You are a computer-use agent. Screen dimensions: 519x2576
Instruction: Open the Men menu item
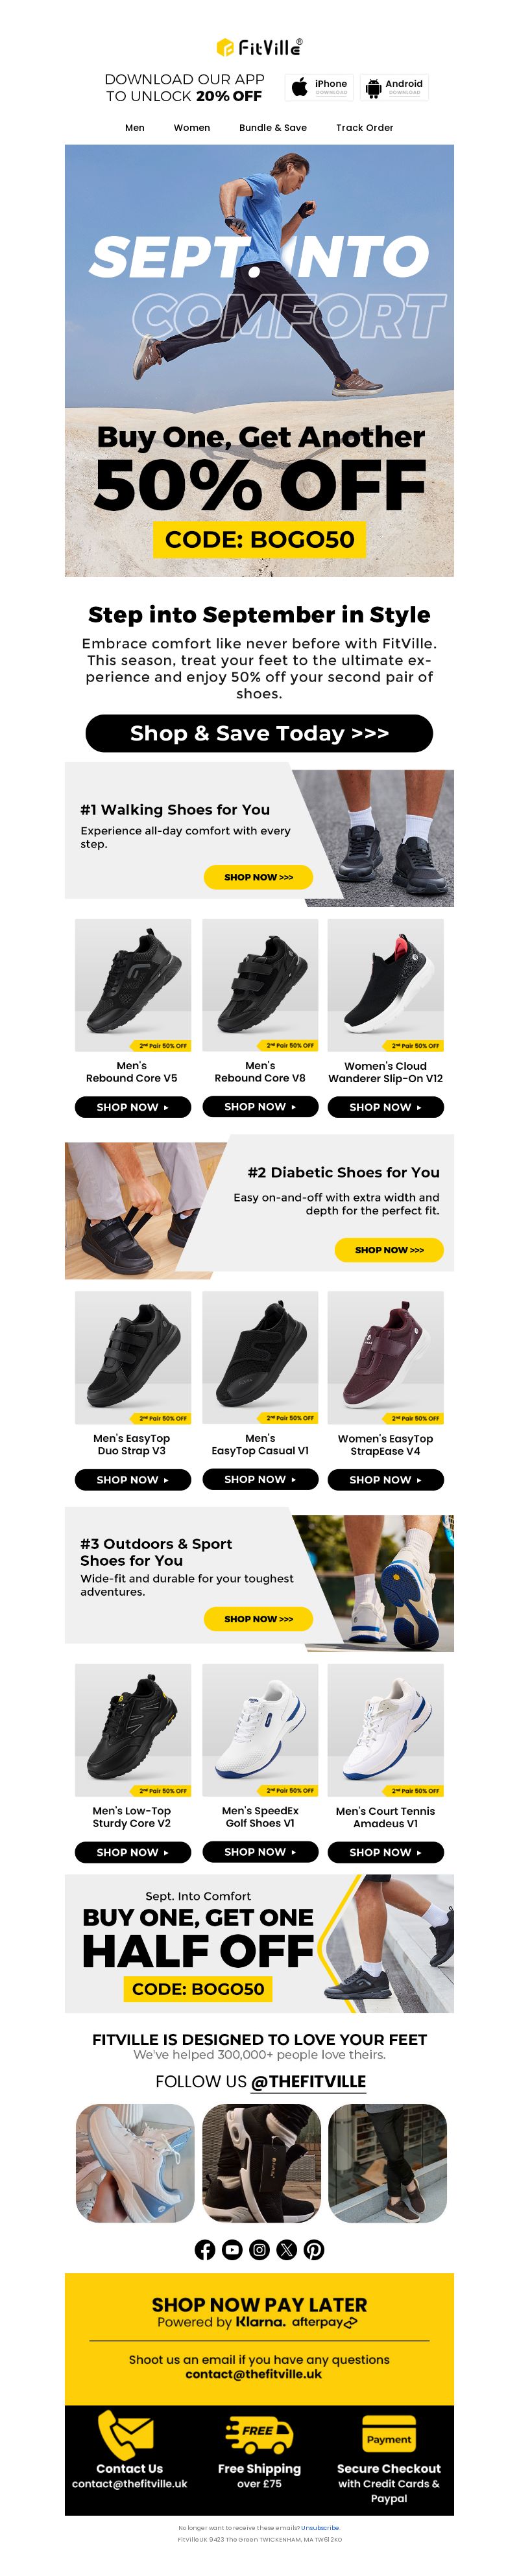click(135, 128)
